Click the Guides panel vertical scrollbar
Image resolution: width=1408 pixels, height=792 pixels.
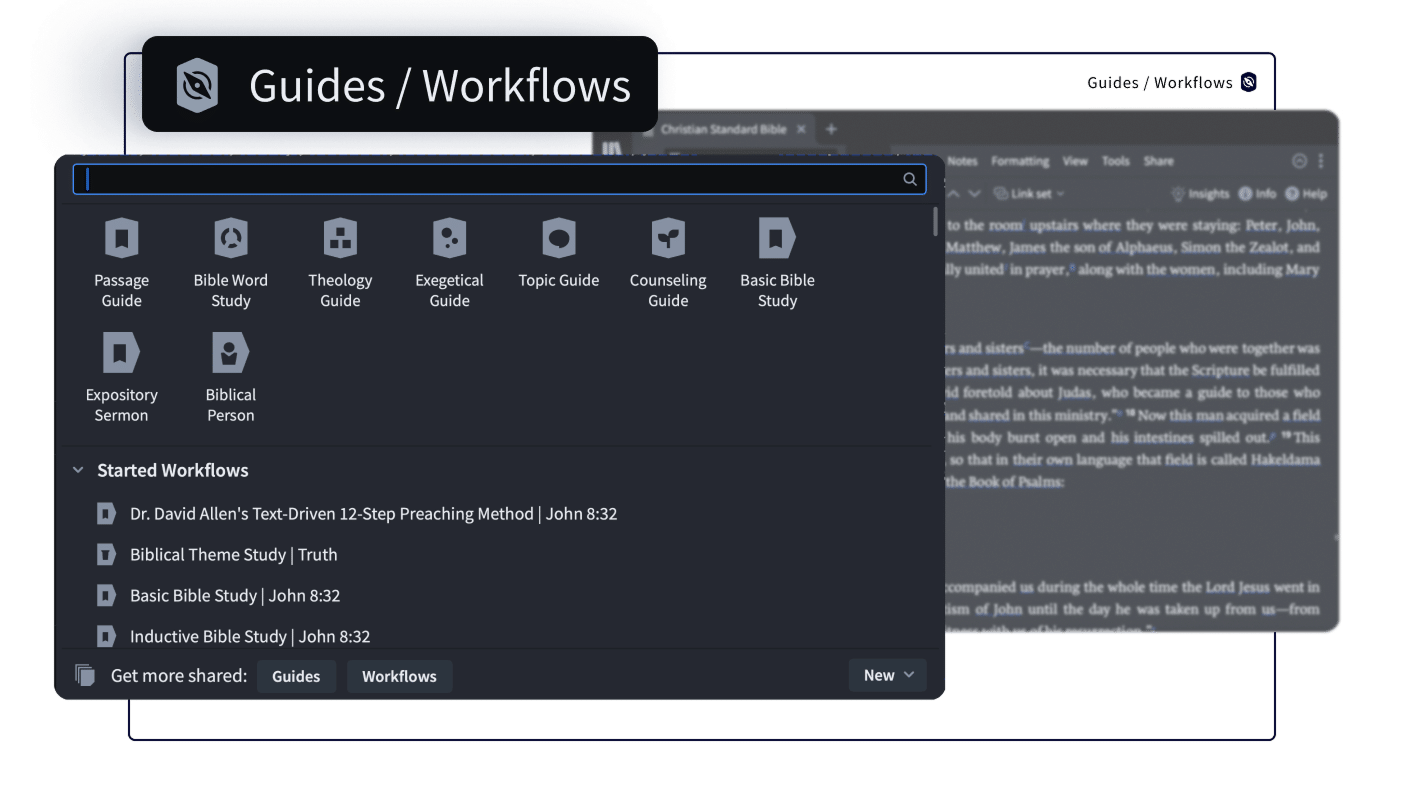click(935, 221)
